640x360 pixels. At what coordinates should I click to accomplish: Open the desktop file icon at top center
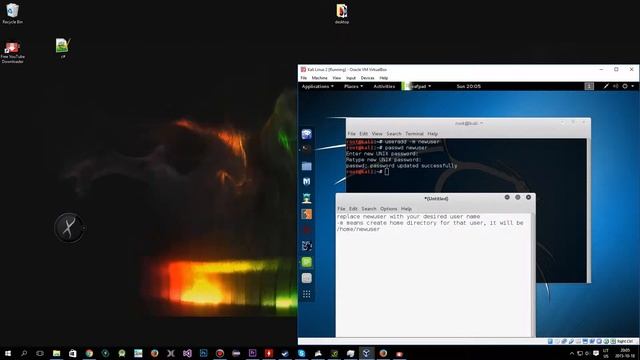342,14
